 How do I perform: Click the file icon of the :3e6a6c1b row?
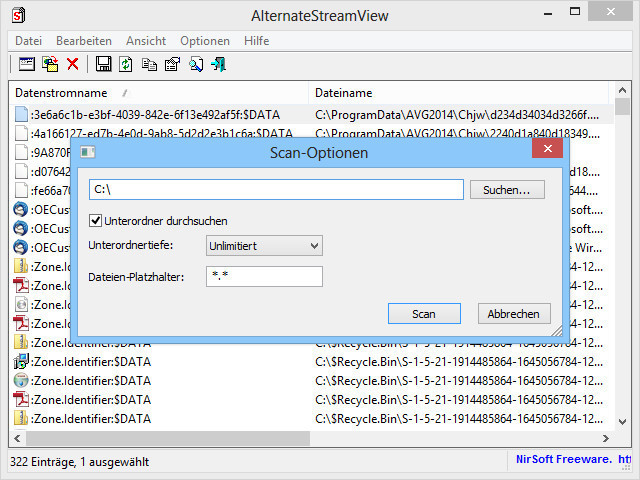21,115
